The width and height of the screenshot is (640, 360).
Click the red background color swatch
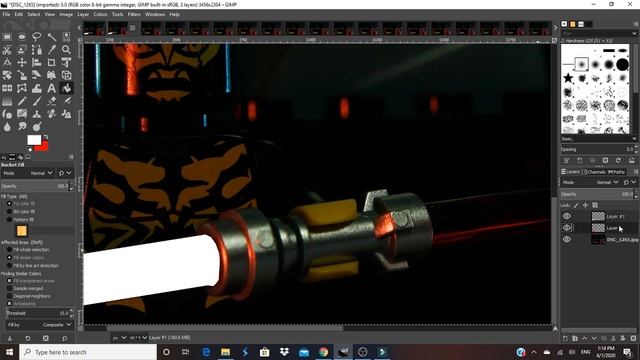[x=43, y=147]
